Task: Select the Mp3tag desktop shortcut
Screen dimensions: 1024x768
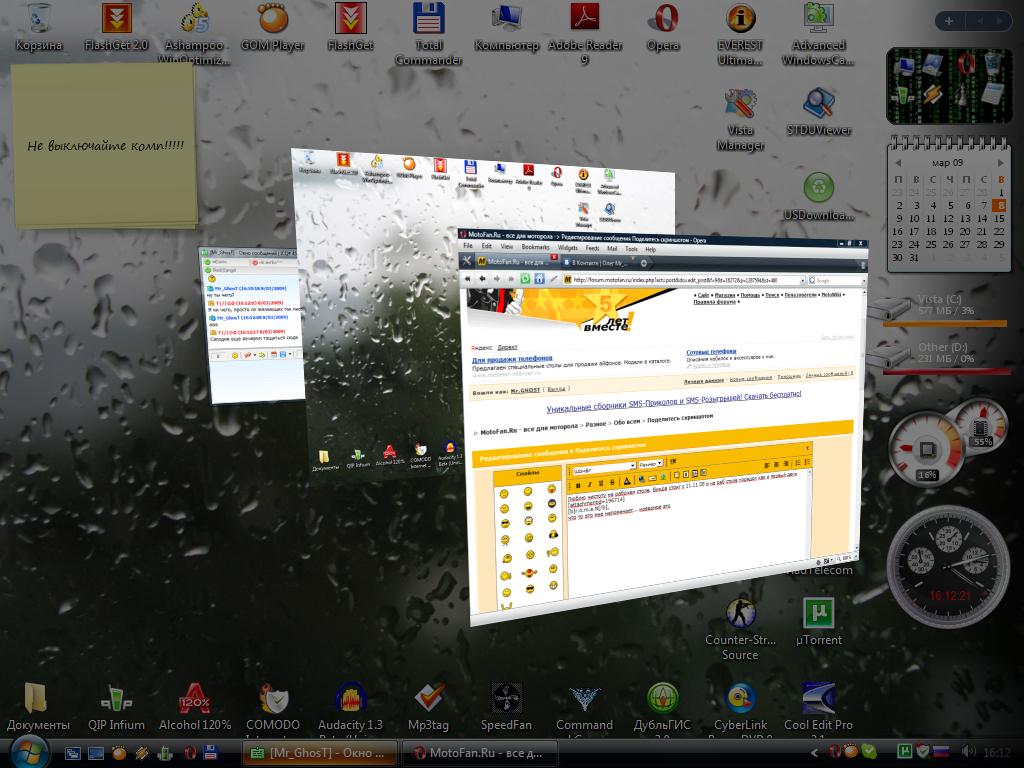Action: tap(428, 707)
